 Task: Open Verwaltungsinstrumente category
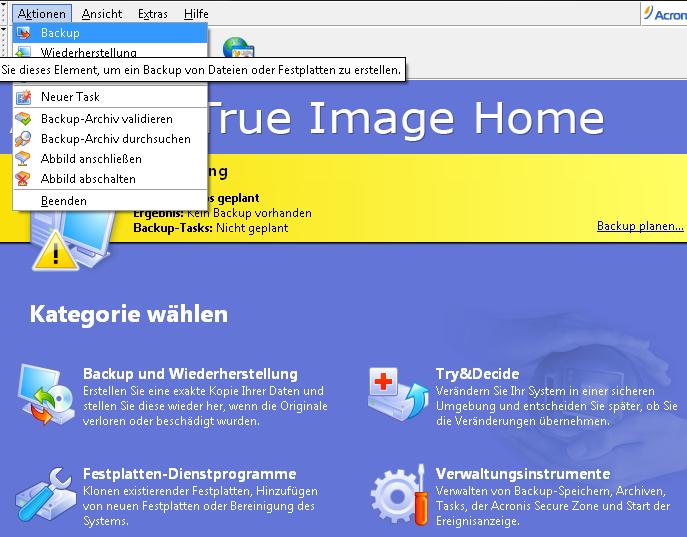[x=523, y=474]
